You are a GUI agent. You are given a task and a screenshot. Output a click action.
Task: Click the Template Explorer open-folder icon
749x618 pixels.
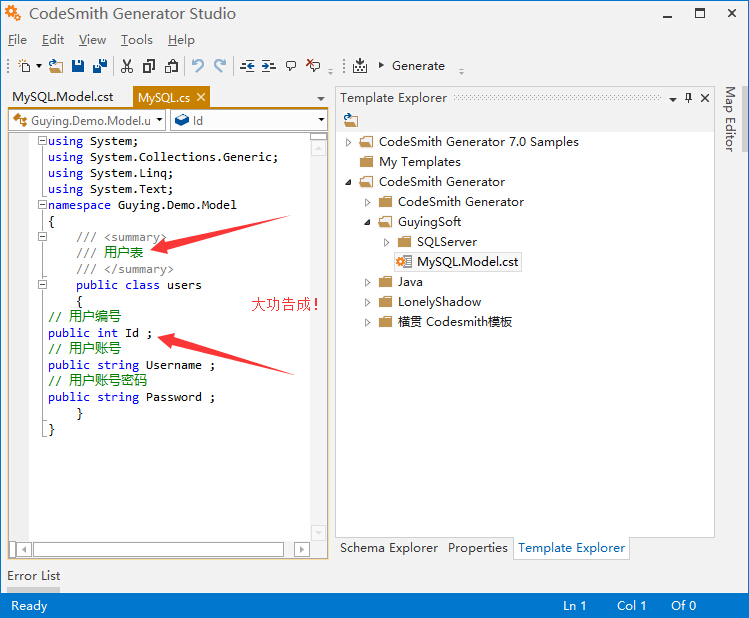click(351, 120)
